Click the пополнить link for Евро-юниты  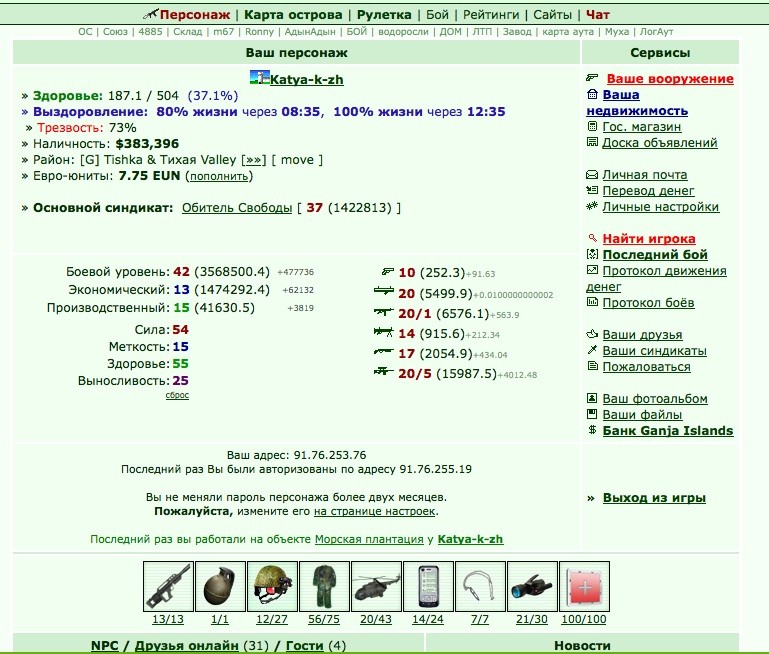point(219,176)
